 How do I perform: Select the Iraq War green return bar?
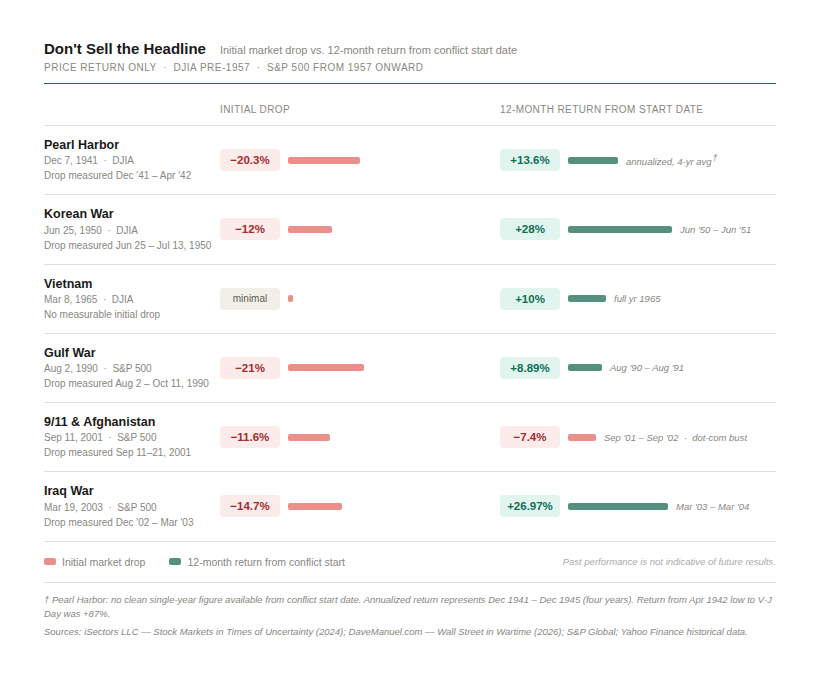(617, 506)
